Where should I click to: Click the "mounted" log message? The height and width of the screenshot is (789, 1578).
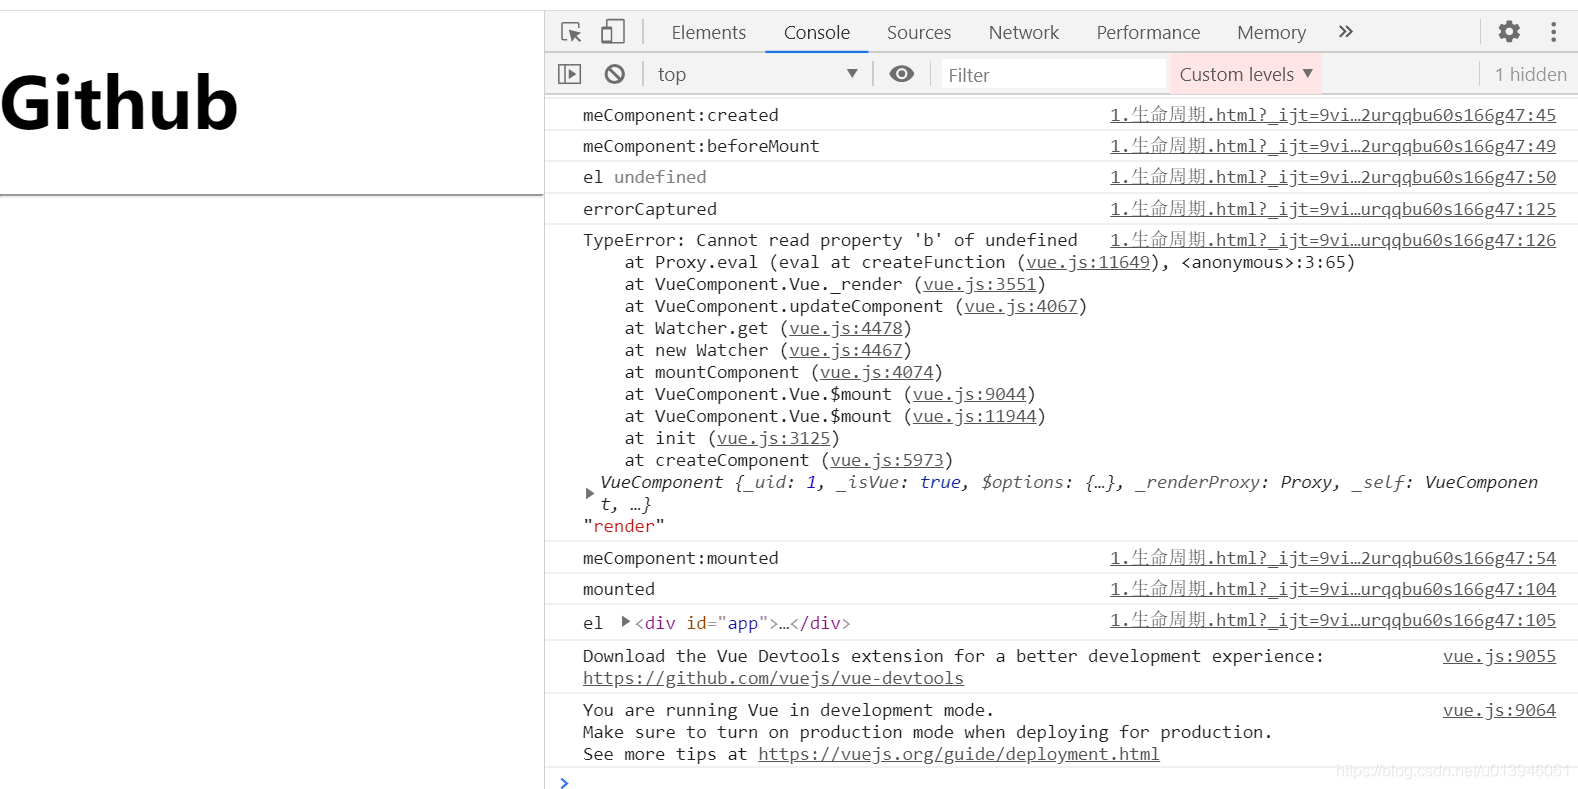pos(619,589)
